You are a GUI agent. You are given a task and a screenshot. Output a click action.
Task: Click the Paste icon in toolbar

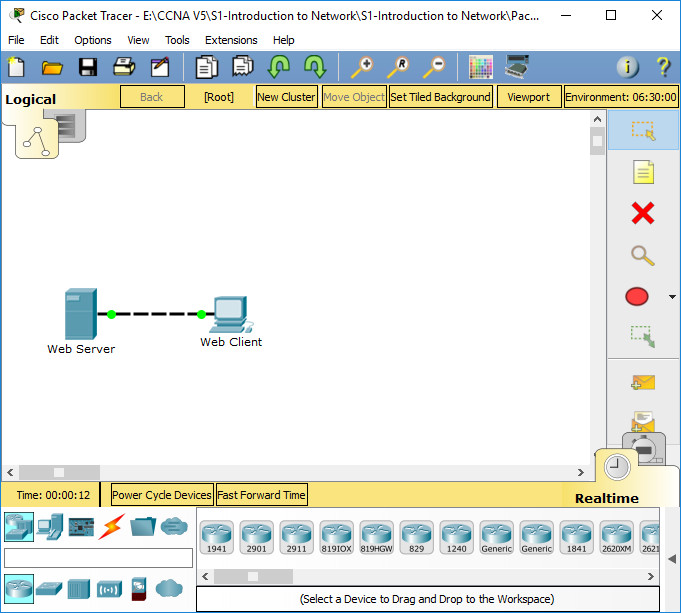(243, 66)
